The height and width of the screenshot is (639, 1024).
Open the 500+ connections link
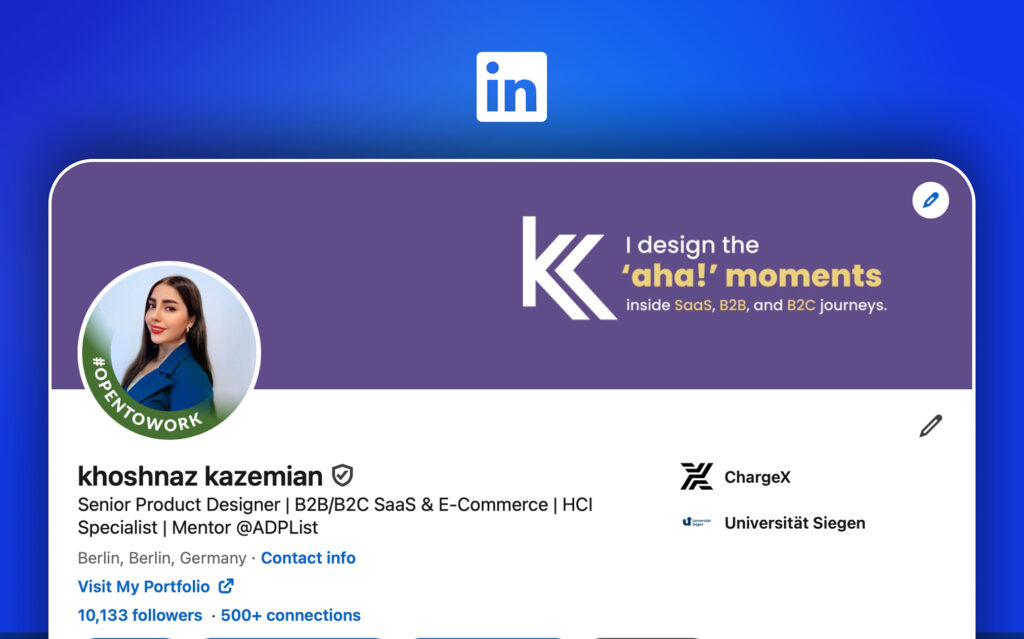(x=291, y=615)
